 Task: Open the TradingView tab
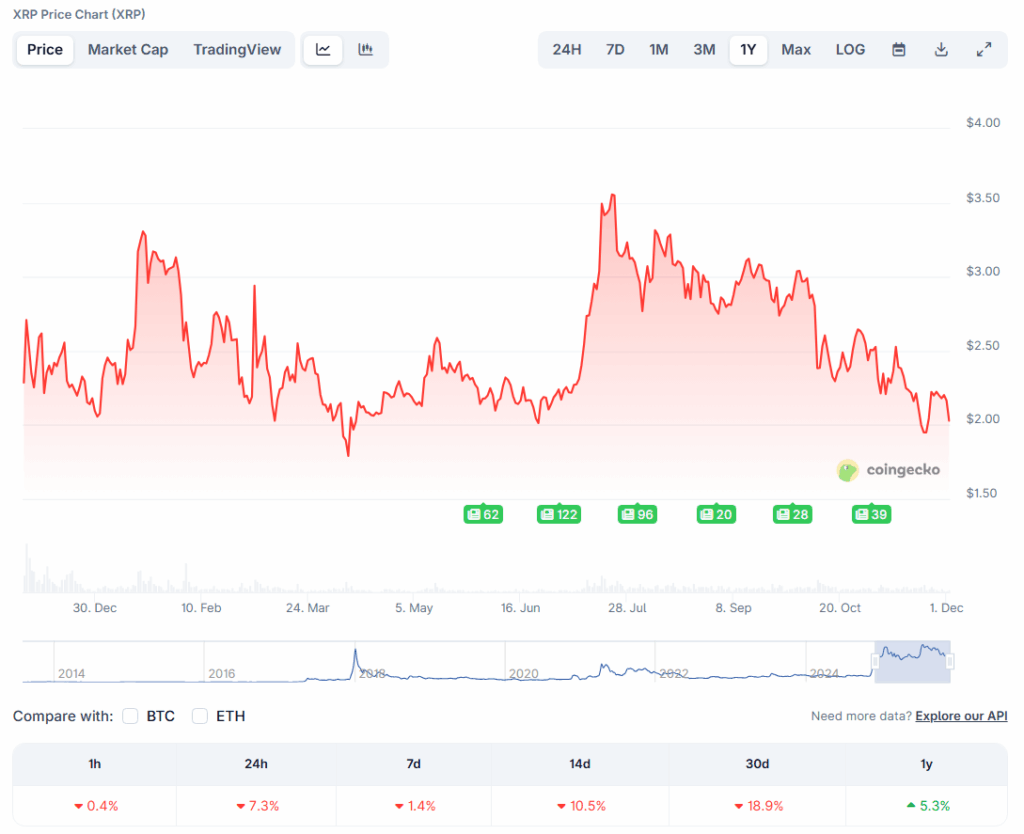coord(237,49)
